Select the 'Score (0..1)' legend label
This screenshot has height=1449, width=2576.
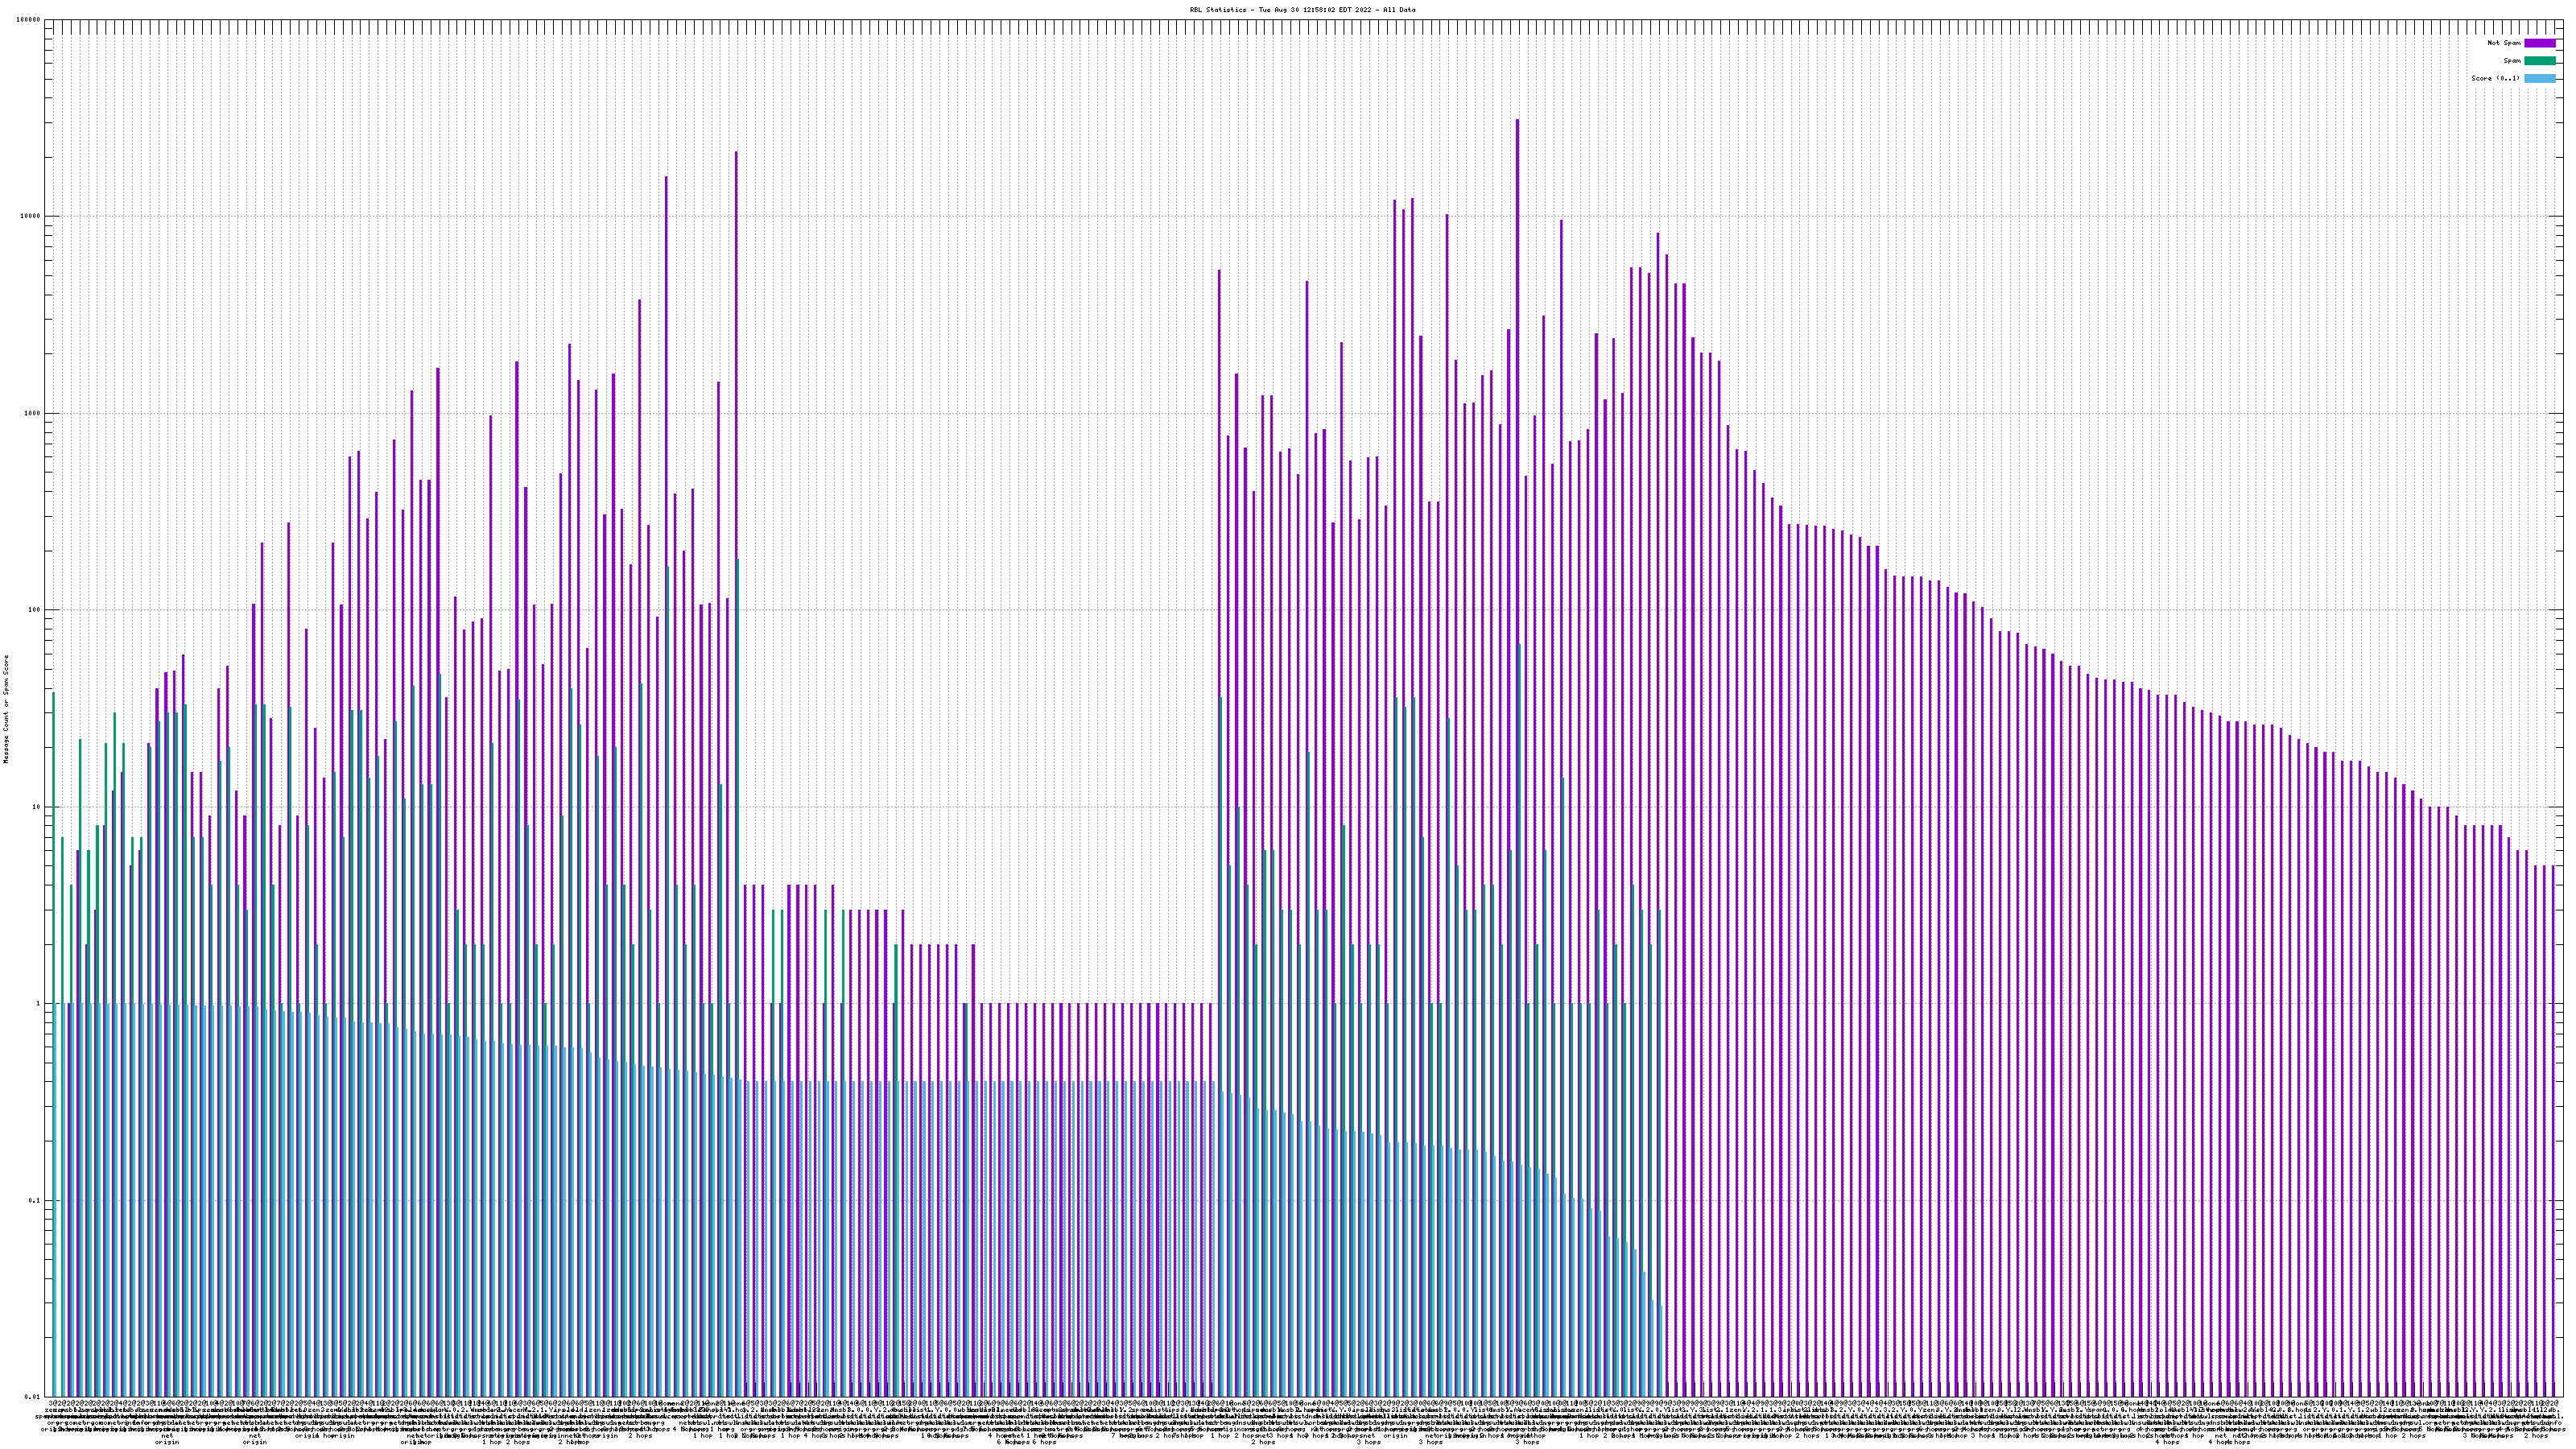pyautogui.click(x=2495, y=78)
